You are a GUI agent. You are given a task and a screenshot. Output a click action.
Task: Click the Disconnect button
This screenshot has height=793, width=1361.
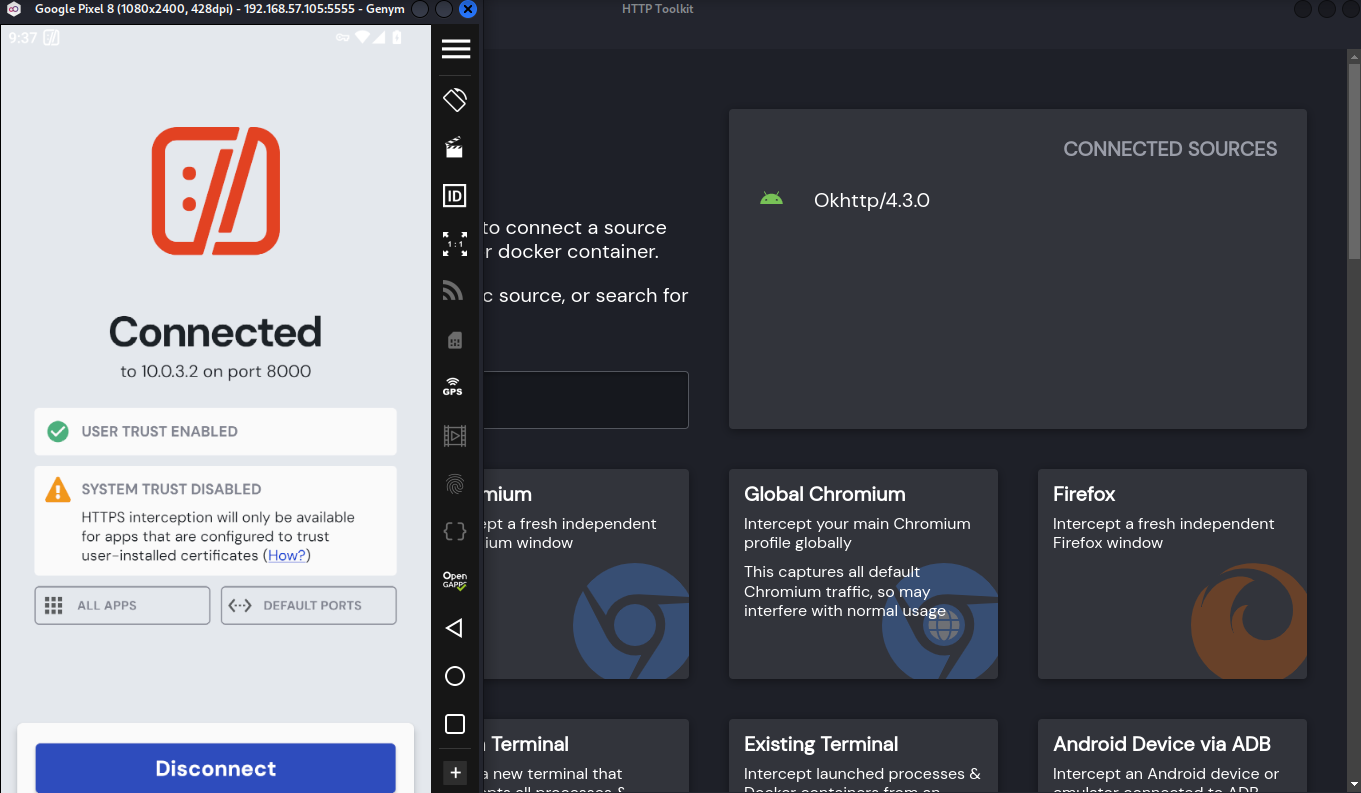click(x=215, y=768)
